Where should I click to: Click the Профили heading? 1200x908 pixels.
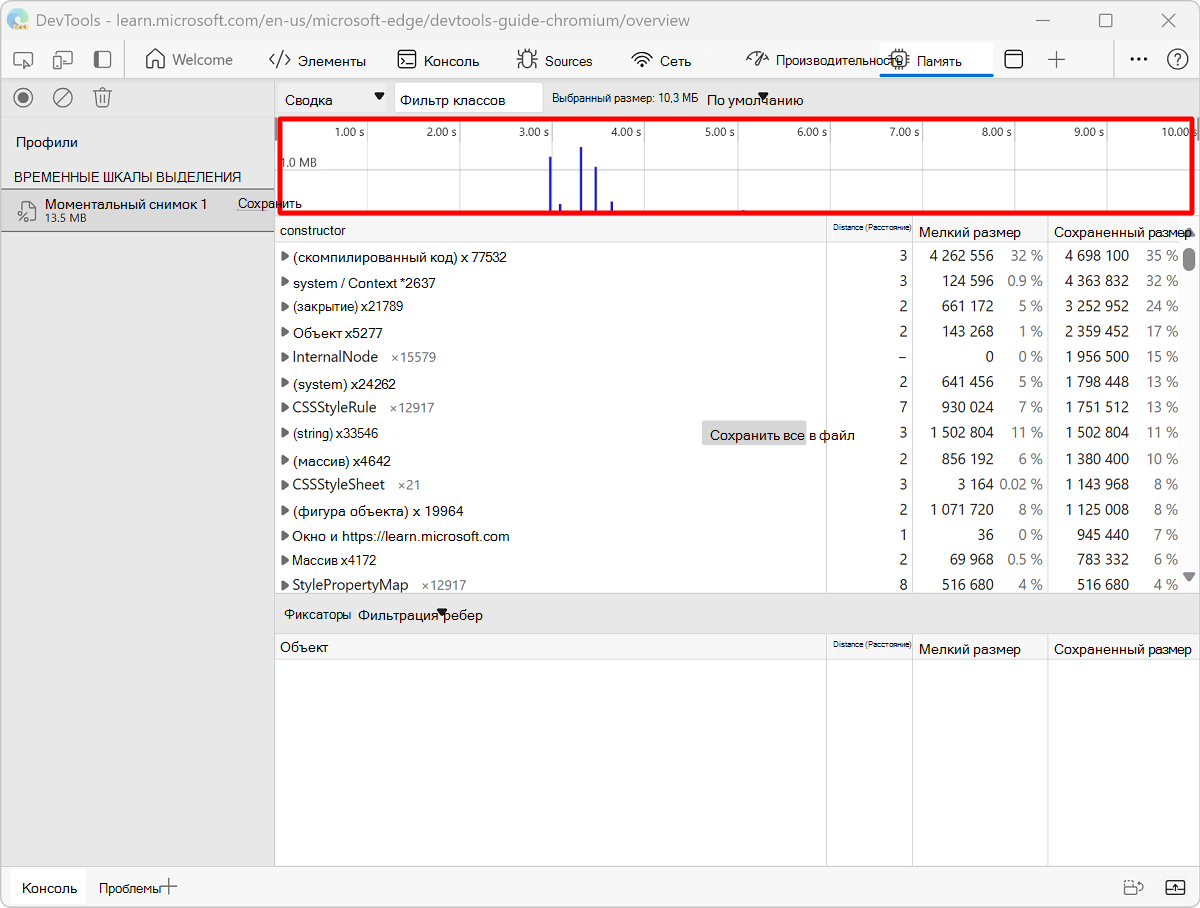point(46,143)
